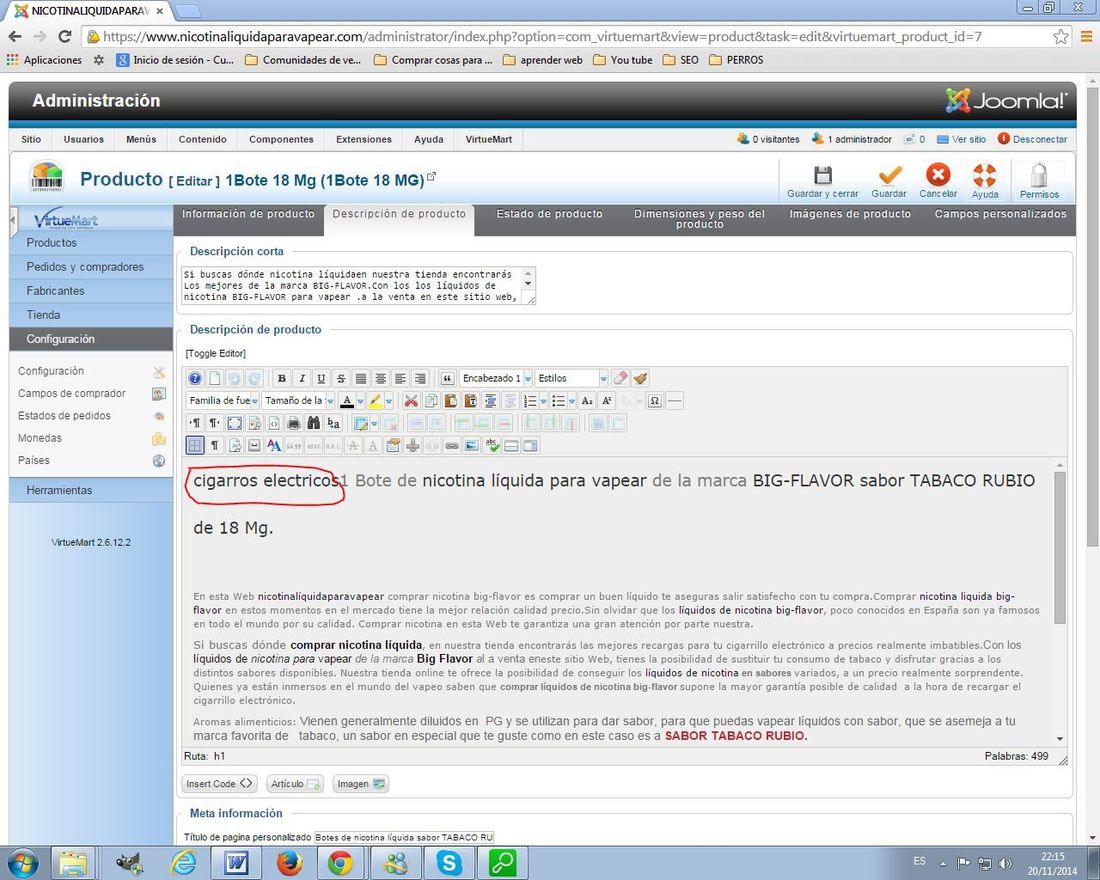This screenshot has height=880, width=1100.
Task: Open the find and replace icon
Action: (x=333, y=423)
